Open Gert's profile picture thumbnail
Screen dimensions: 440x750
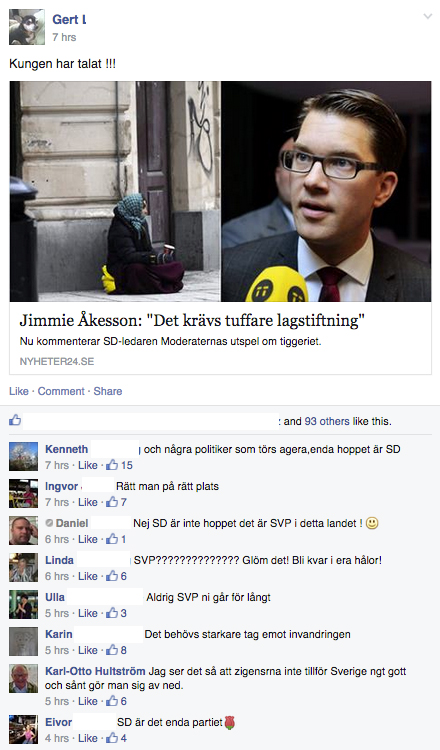pos(27,27)
